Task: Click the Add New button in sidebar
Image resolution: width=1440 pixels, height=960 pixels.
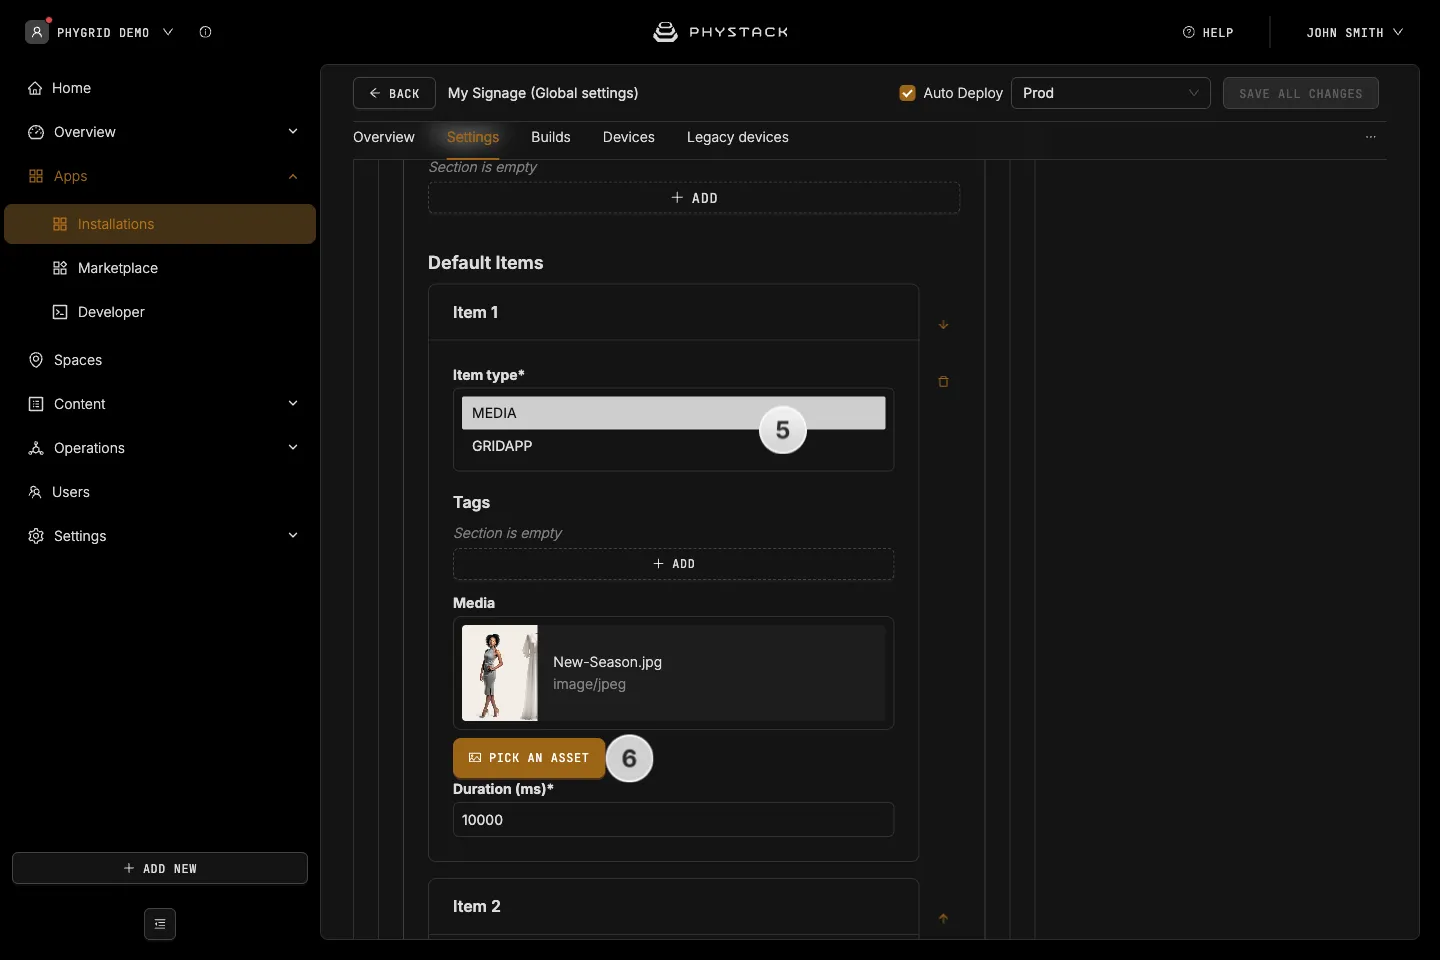Action: click(x=160, y=868)
